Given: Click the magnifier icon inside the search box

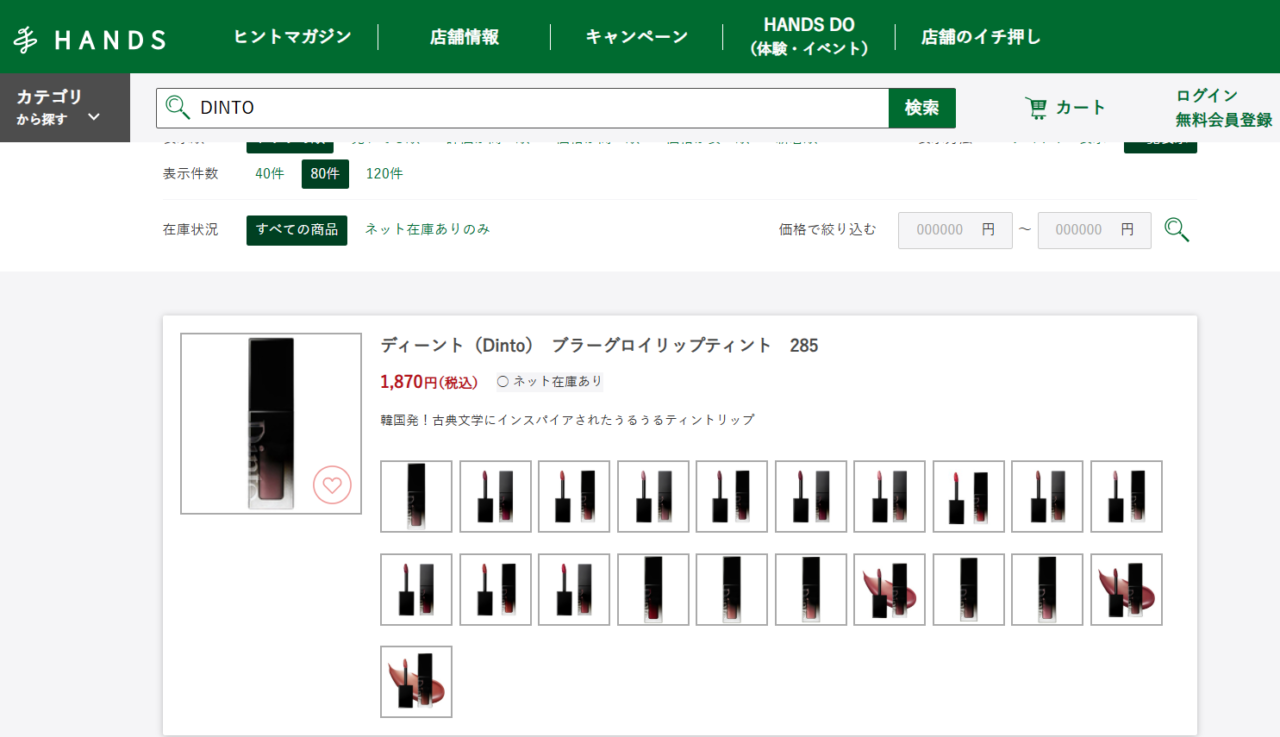Looking at the screenshot, I should pos(178,108).
